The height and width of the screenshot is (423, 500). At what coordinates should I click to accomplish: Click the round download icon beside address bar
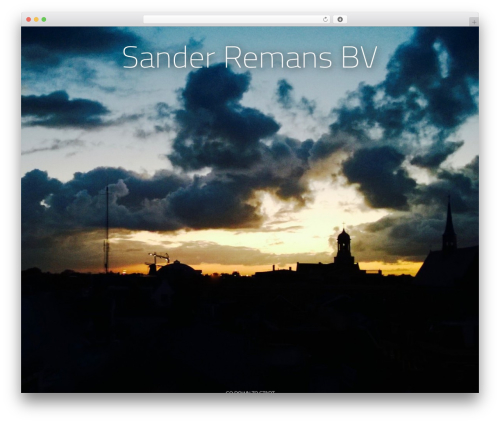point(340,19)
